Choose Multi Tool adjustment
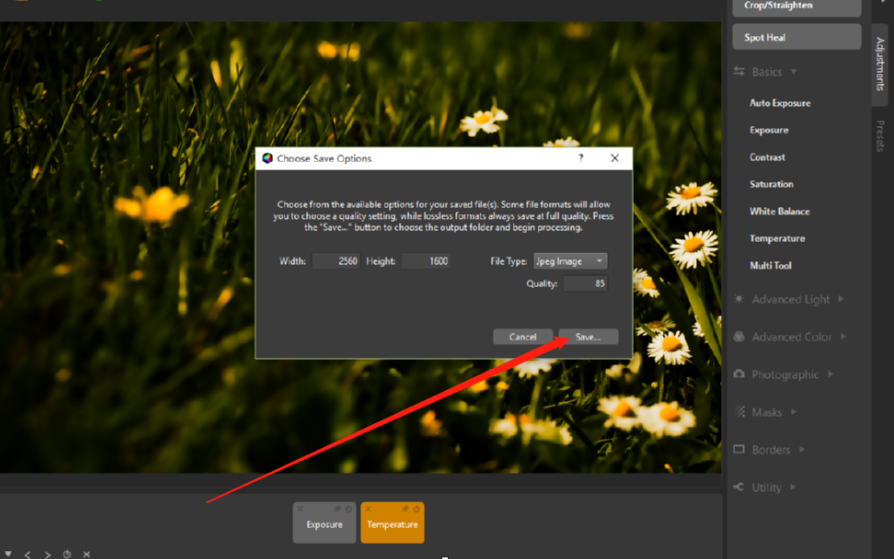The image size is (894, 559). (770, 266)
